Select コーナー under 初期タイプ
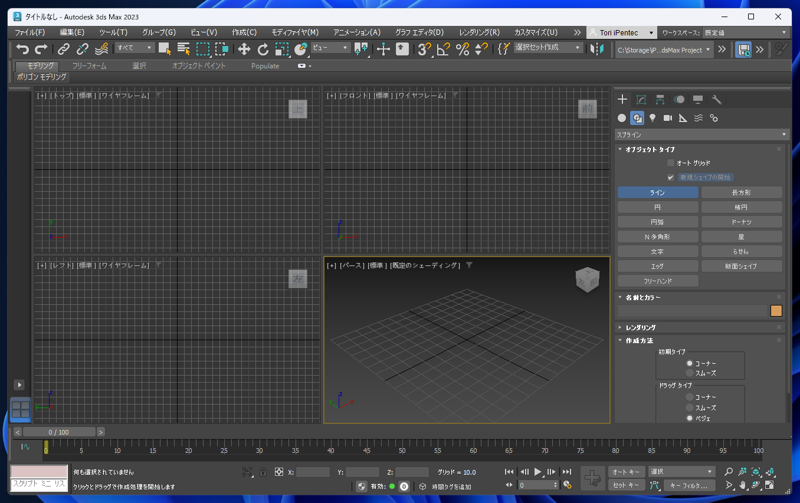This screenshot has width=800, height=503. (690, 363)
